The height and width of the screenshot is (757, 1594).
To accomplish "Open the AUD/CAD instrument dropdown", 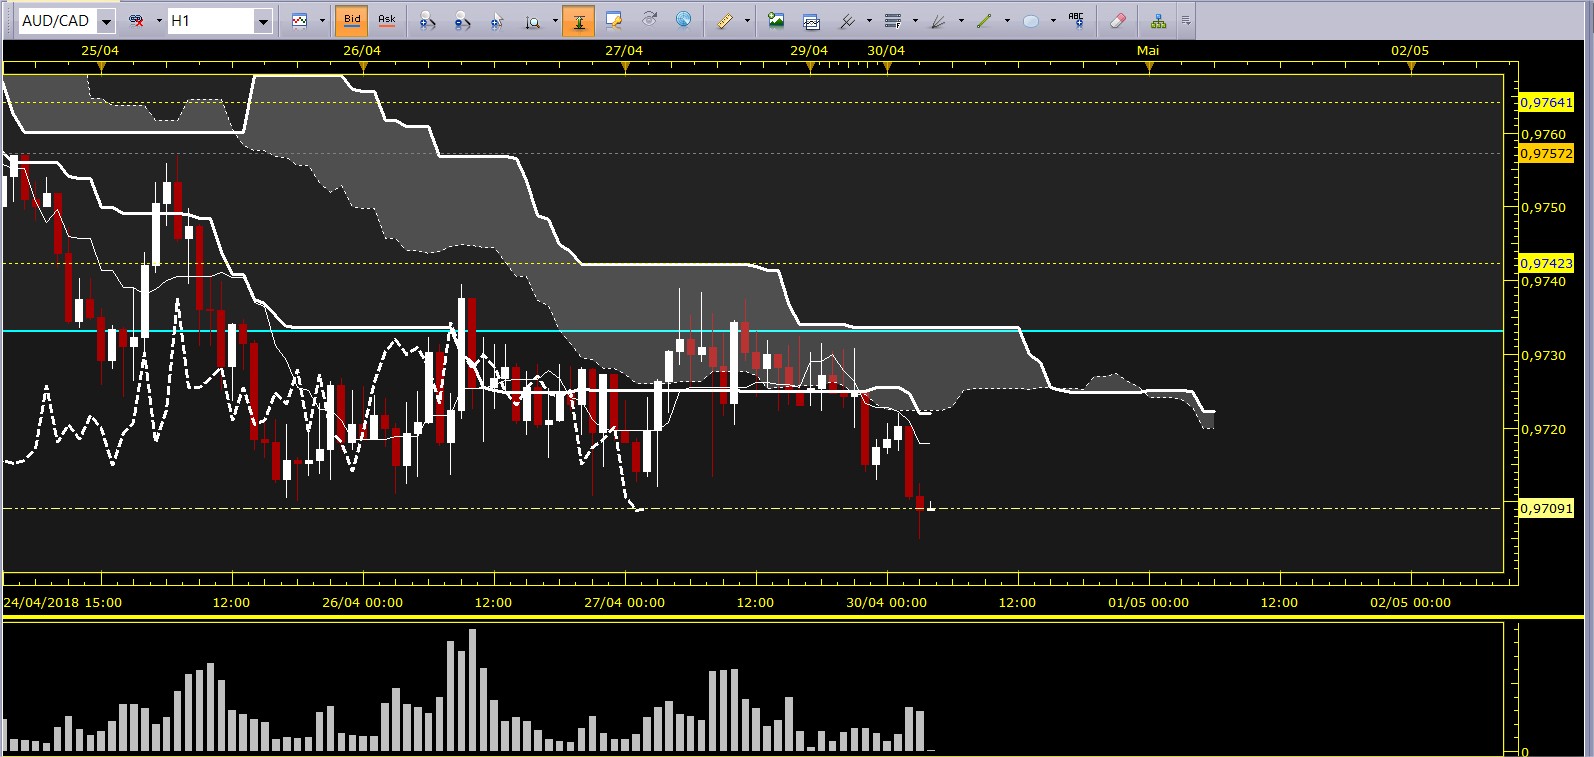I will tap(106, 21).
